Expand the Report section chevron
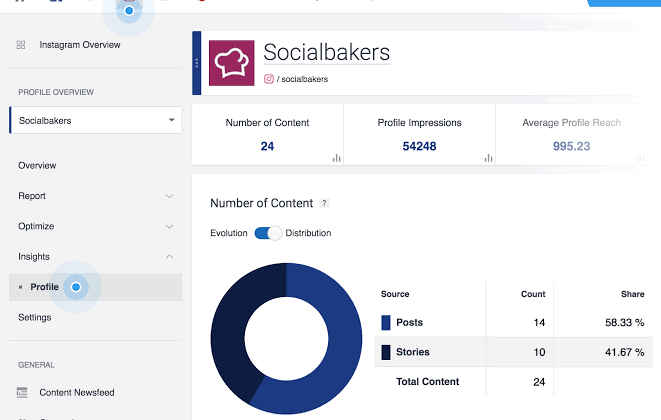Screen dimensions: 661x420 coord(169,196)
